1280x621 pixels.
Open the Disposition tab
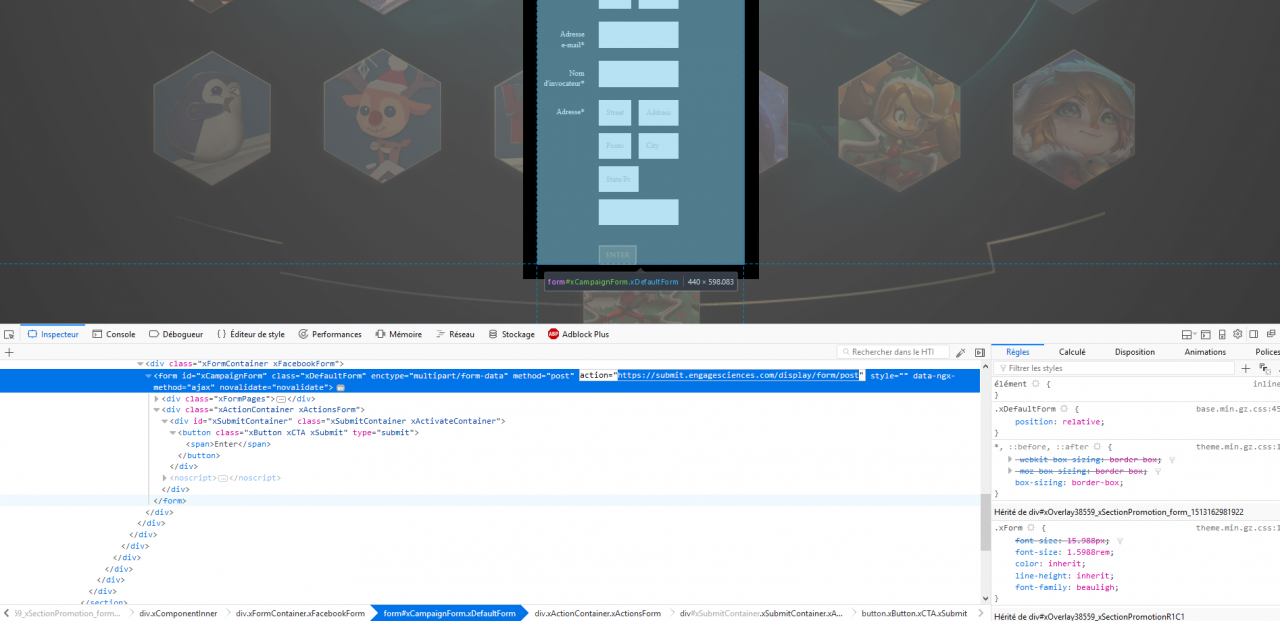pyautogui.click(x=1135, y=352)
